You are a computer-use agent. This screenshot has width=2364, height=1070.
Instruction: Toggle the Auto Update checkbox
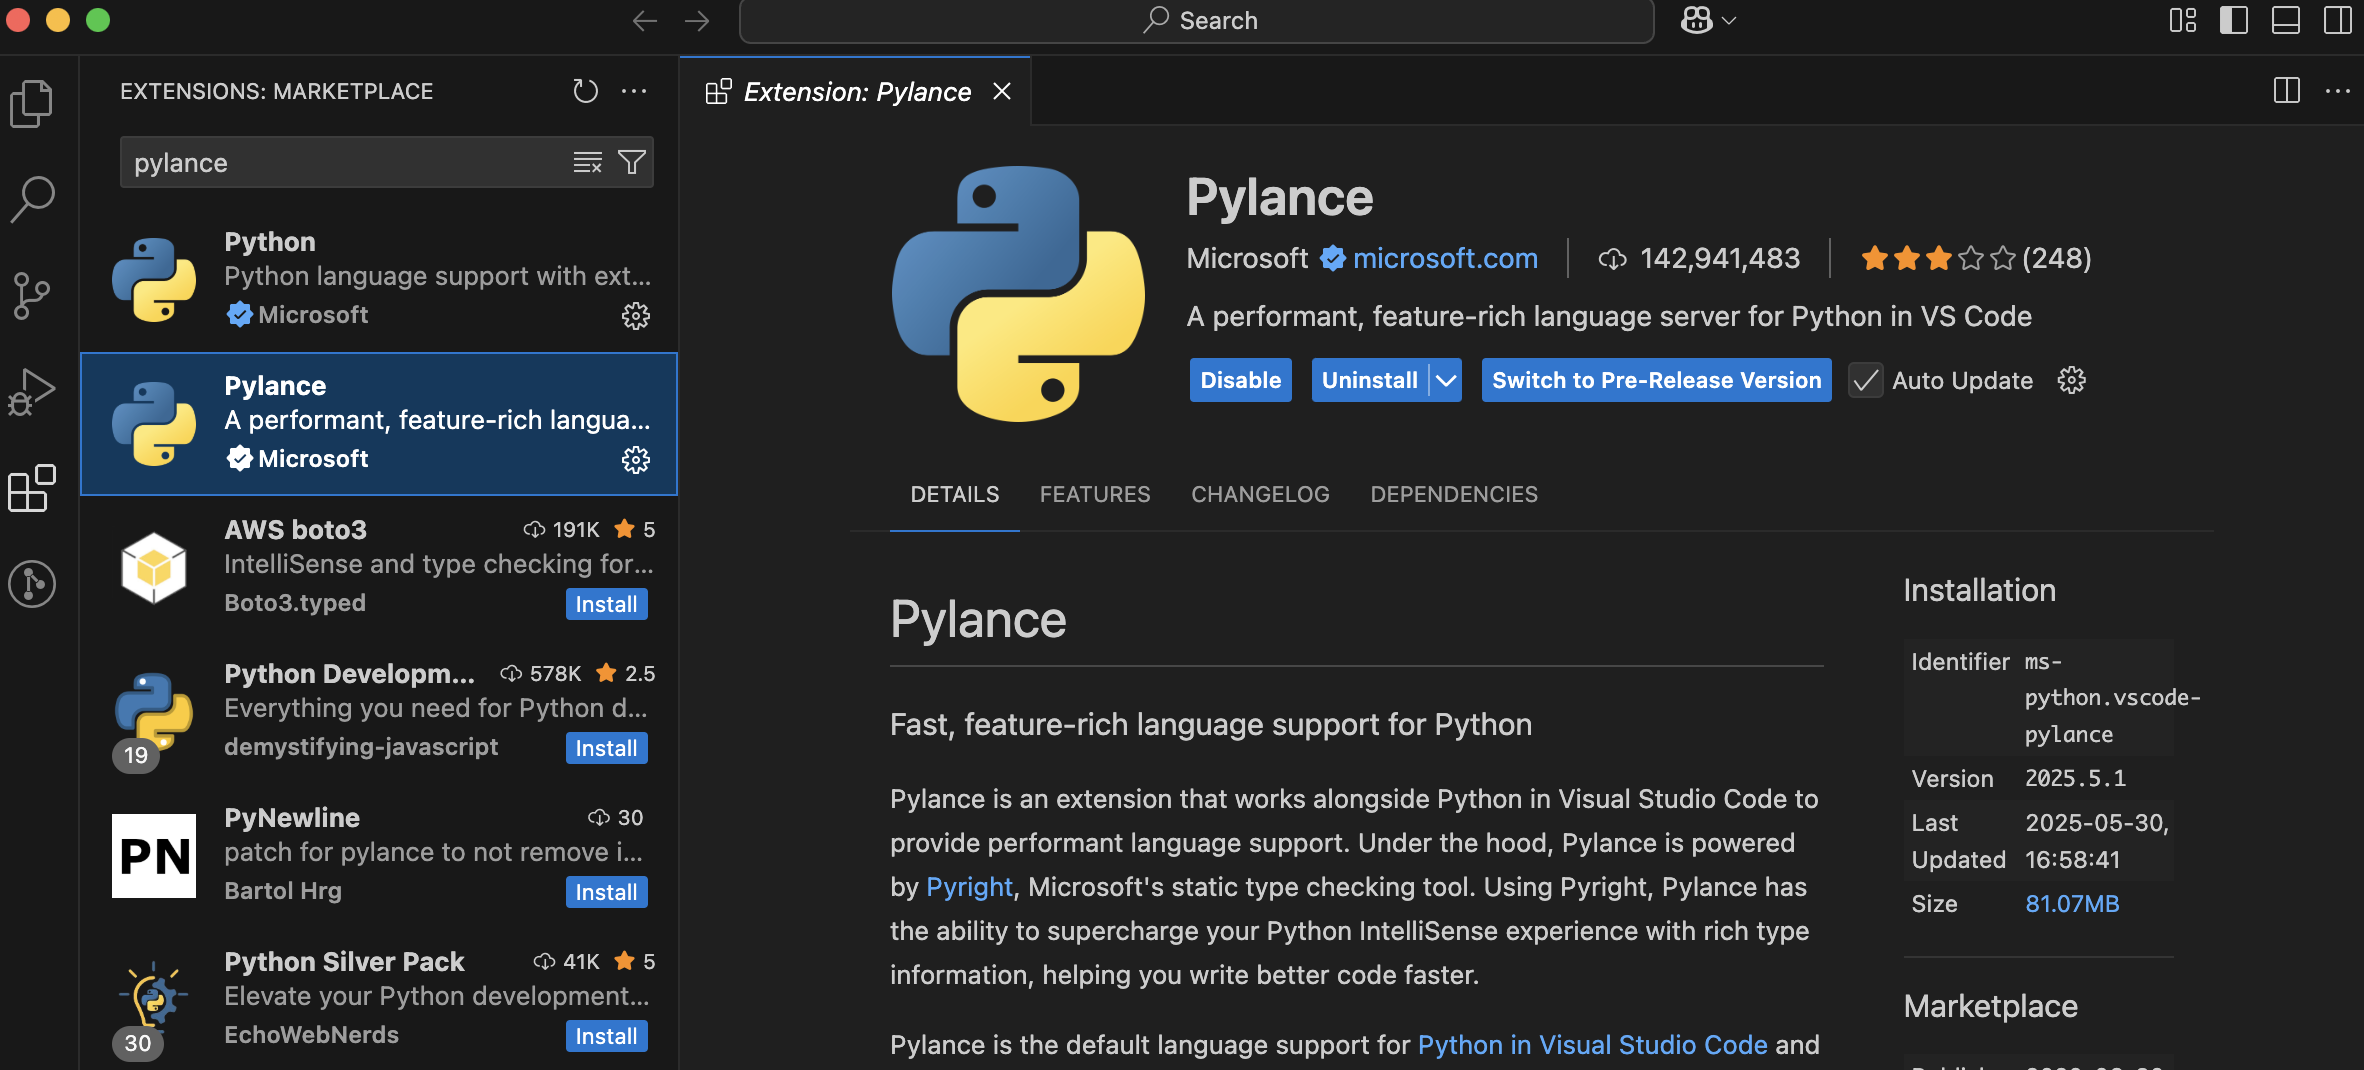click(1866, 381)
